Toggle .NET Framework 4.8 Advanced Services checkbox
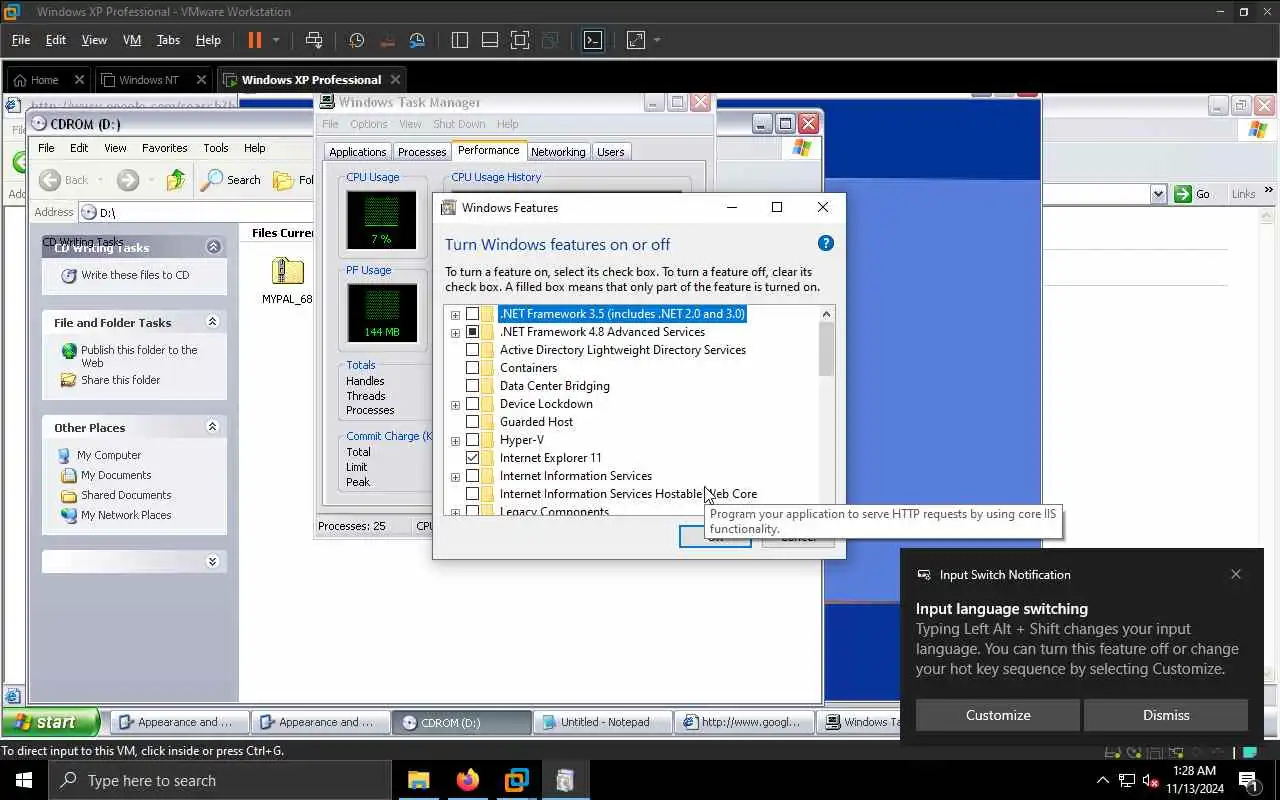The height and width of the screenshot is (800, 1280). [x=472, y=332]
